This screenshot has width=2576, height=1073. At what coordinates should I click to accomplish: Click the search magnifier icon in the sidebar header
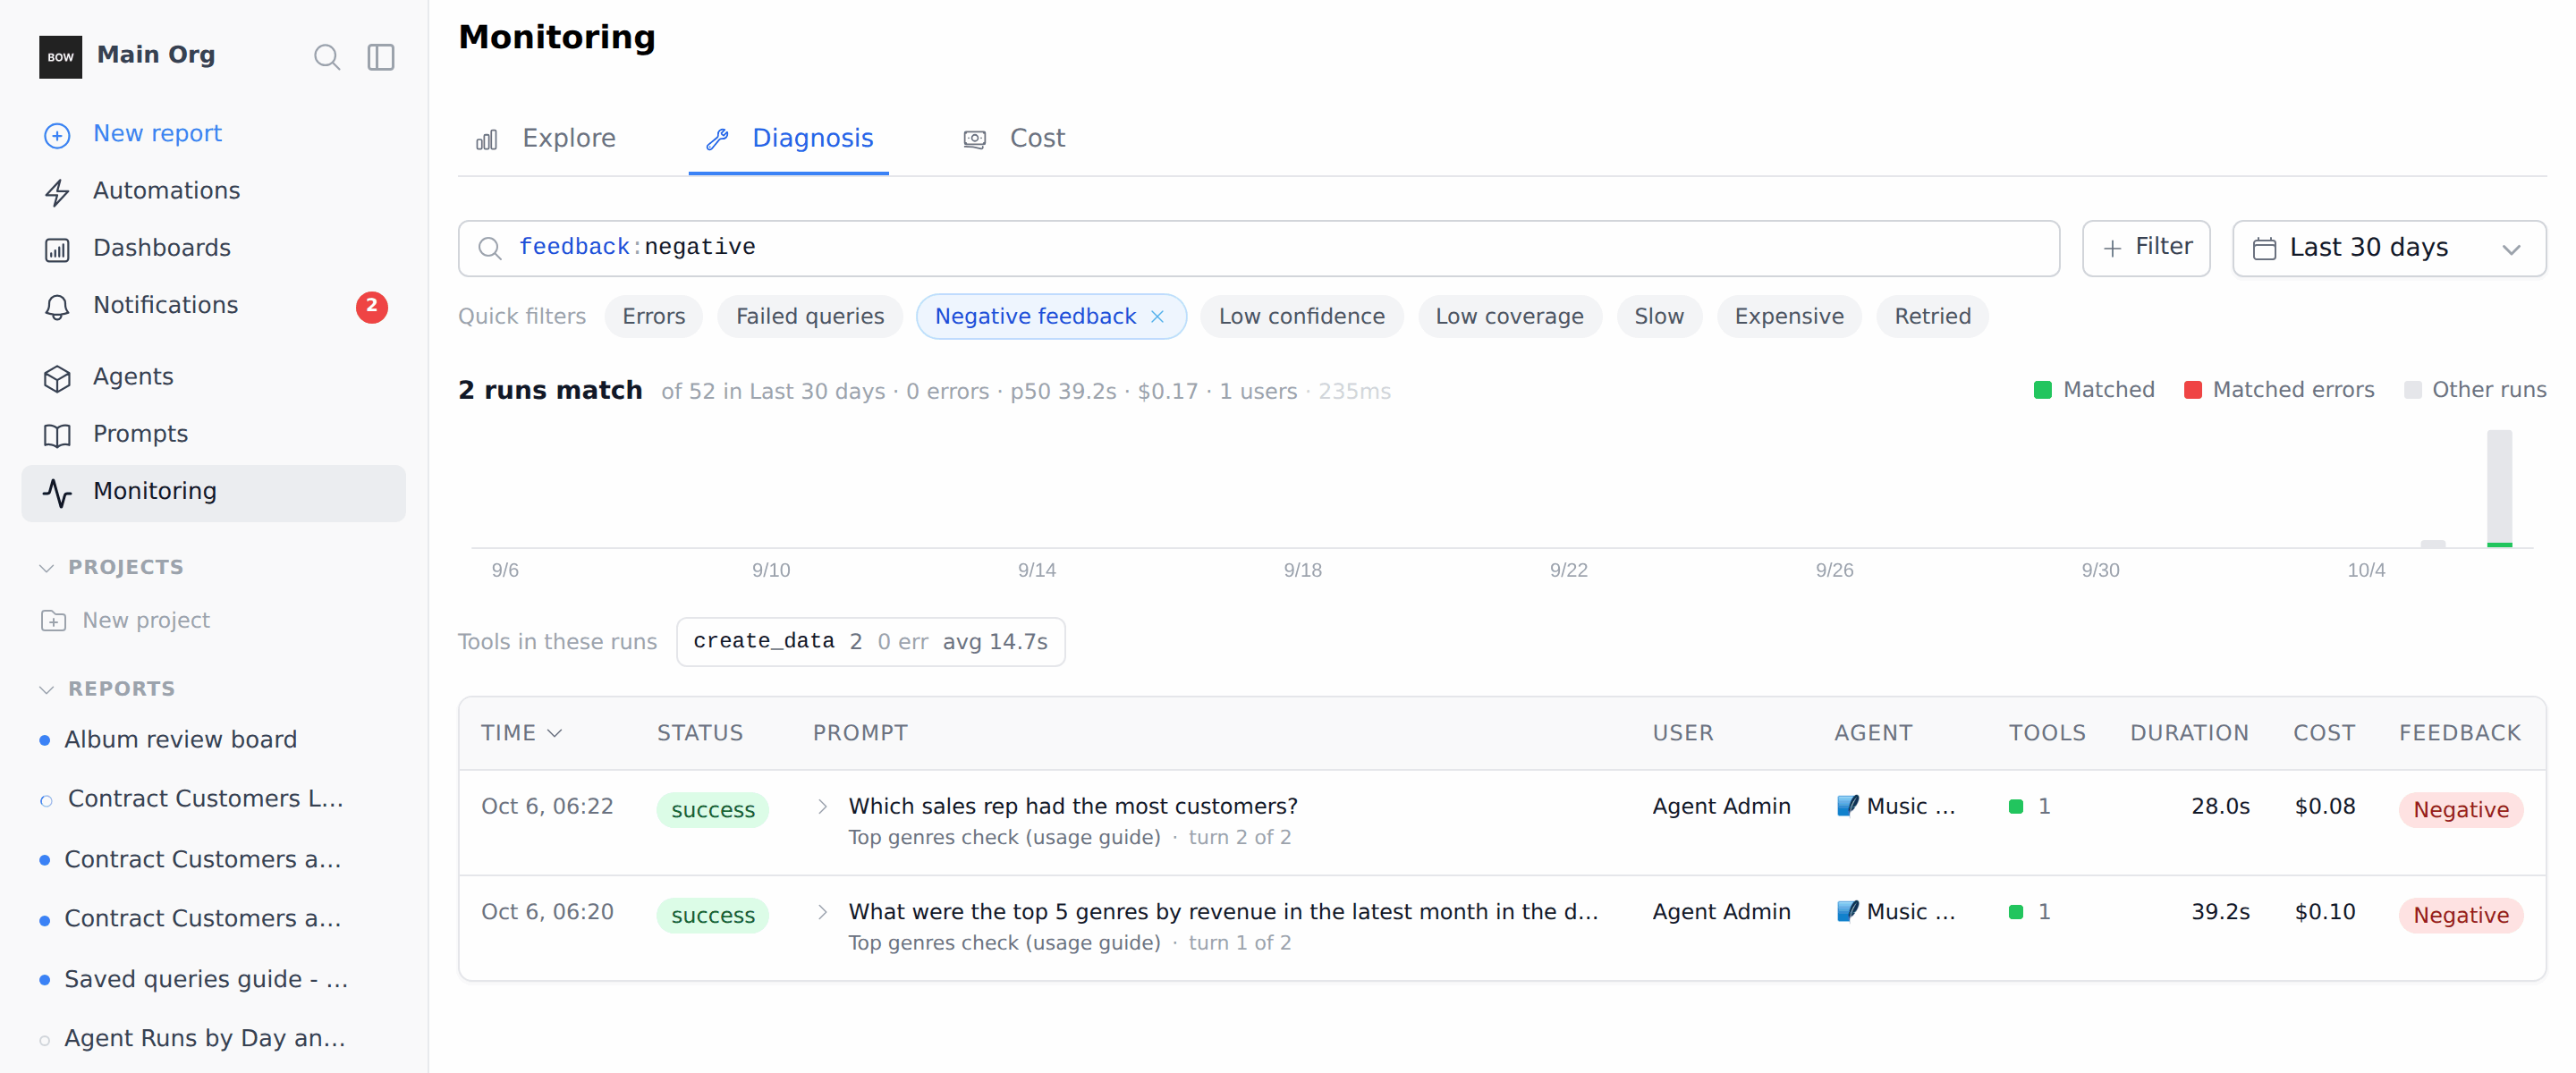(327, 56)
